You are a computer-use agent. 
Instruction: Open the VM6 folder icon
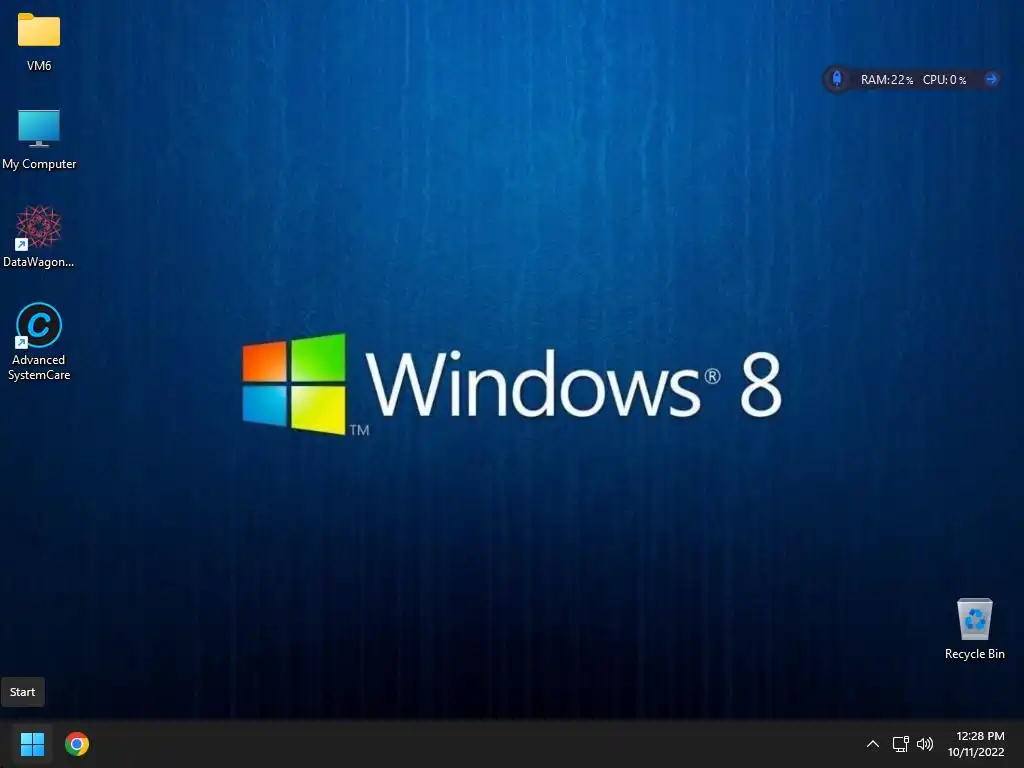39,29
